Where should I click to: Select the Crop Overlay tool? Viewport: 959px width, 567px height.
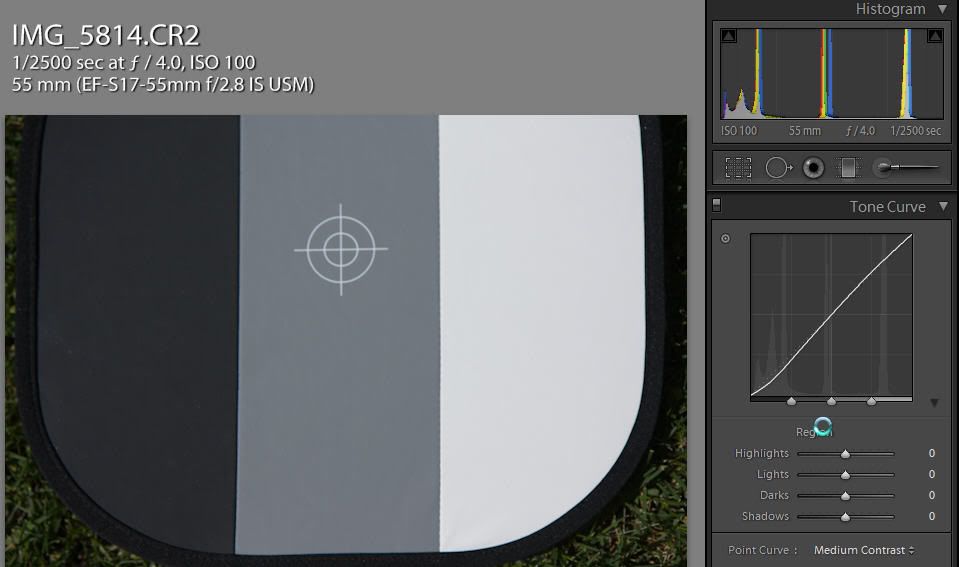tap(738, 168)
